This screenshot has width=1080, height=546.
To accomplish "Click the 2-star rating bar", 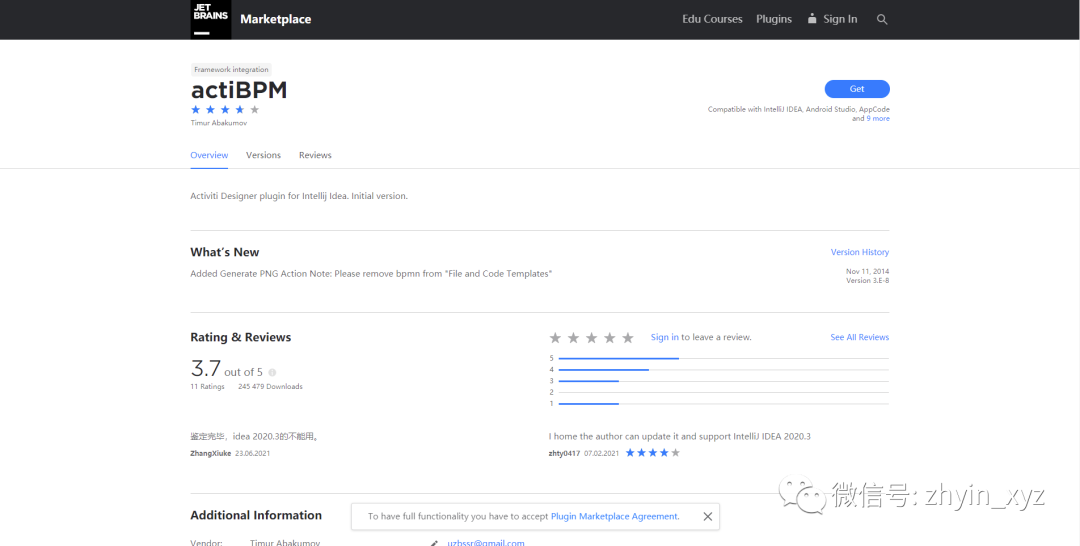I will point(723,392).
